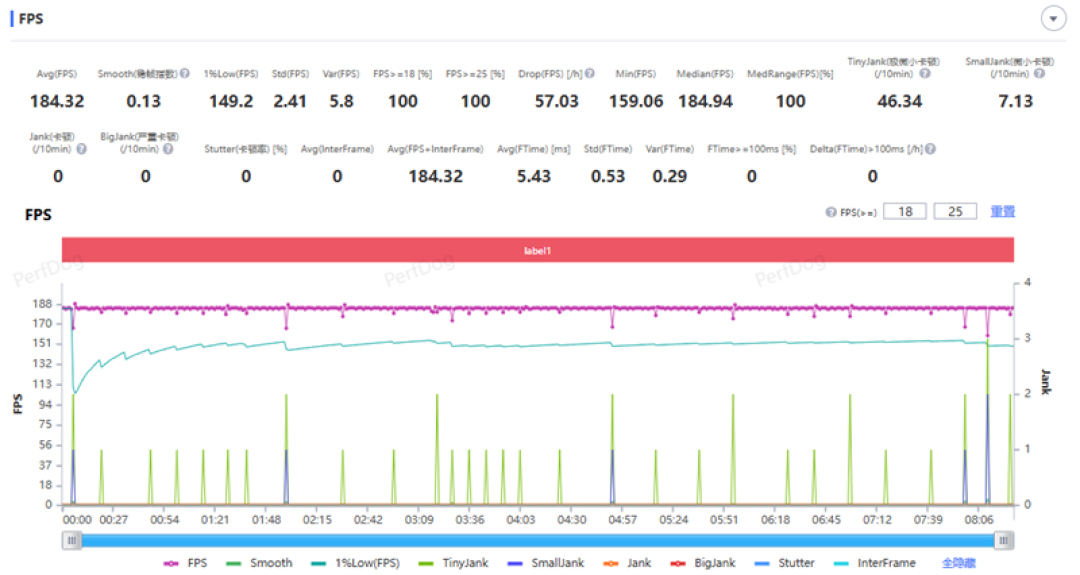
Task: Click the FTime>=100ms [%] metric label
Action: [x=751, y=149]
